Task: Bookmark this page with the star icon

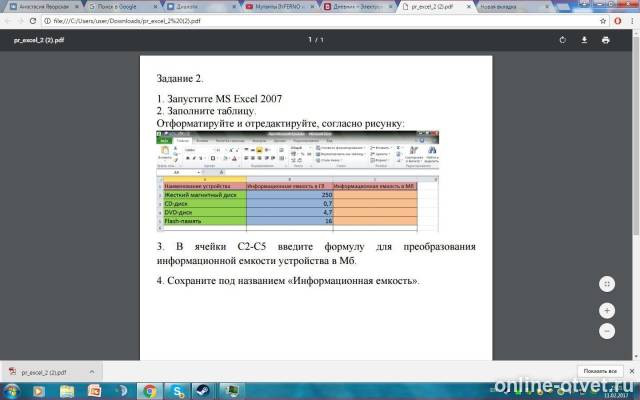Action: [603, 21]
